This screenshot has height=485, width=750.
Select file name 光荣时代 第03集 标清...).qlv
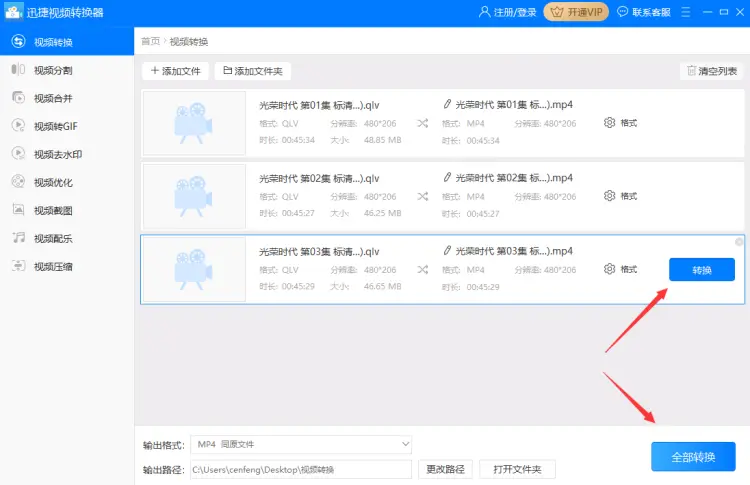(319, 251)
